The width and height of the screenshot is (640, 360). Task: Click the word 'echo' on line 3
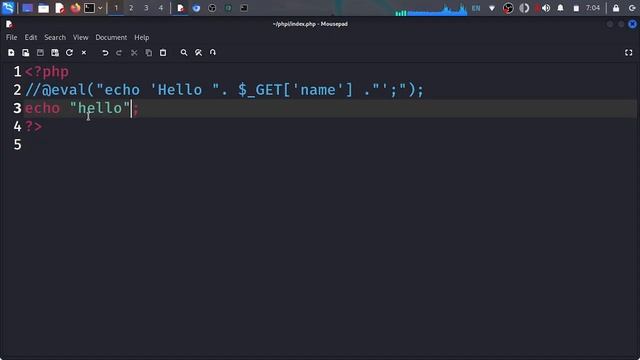42,108
